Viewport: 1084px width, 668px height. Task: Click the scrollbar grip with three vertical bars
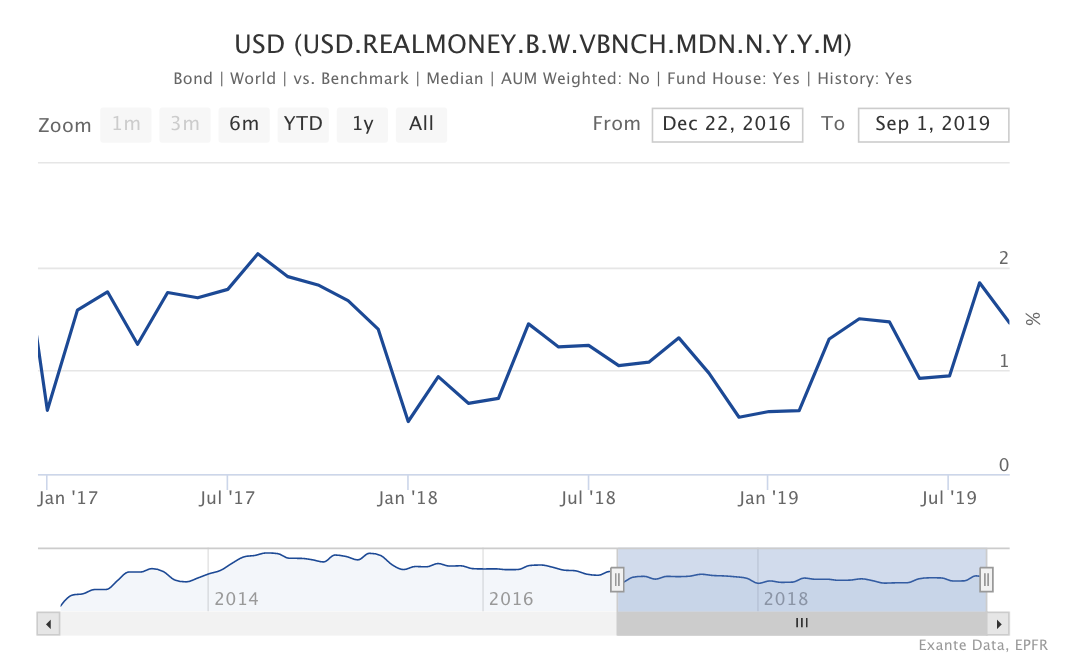[x=801, y=623]
